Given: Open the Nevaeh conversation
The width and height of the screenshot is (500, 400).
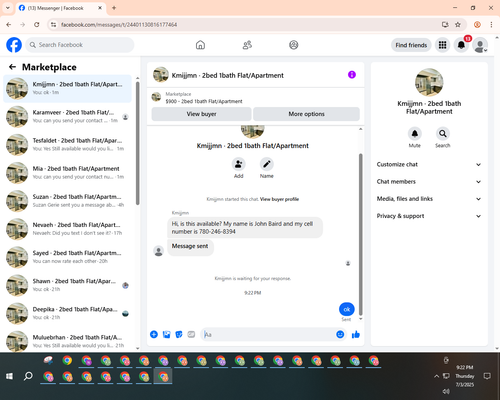Looking at the screenshot, I should click(x=67, y=229).
